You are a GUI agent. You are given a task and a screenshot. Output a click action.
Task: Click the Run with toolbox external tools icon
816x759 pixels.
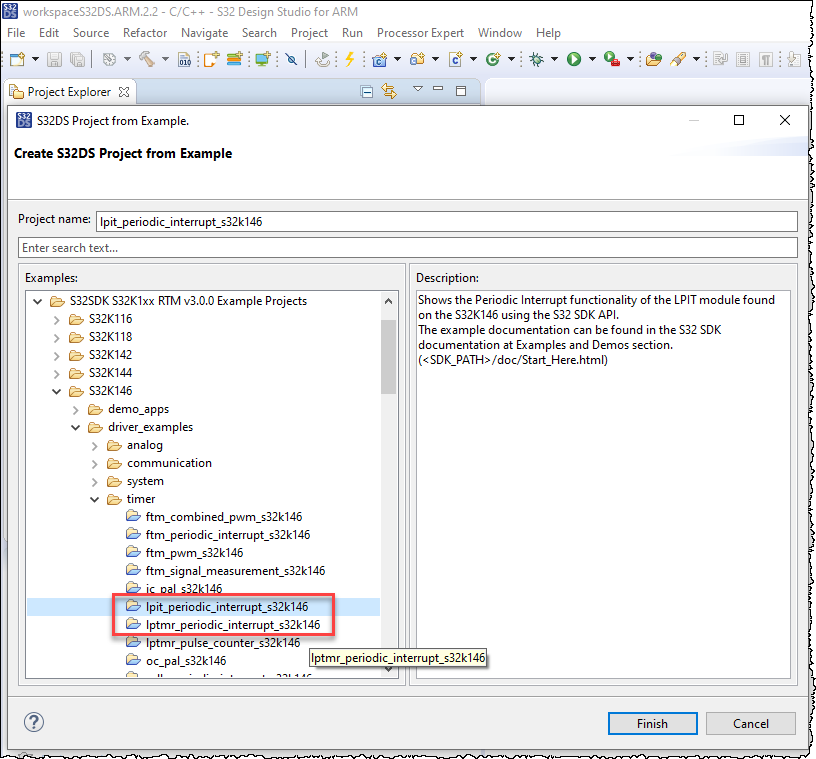pos(611,59)
